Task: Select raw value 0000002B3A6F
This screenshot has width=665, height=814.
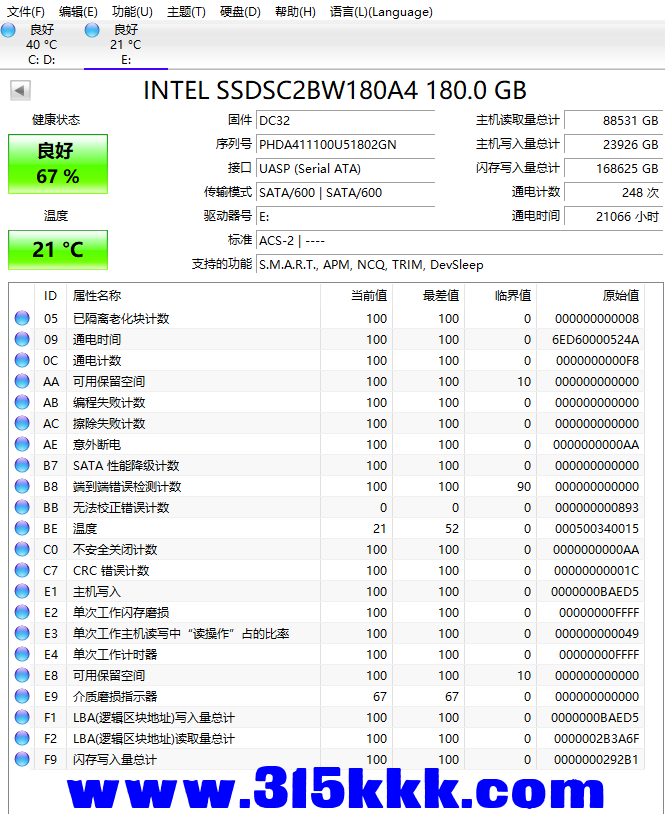Action: (x=596, y=739)
